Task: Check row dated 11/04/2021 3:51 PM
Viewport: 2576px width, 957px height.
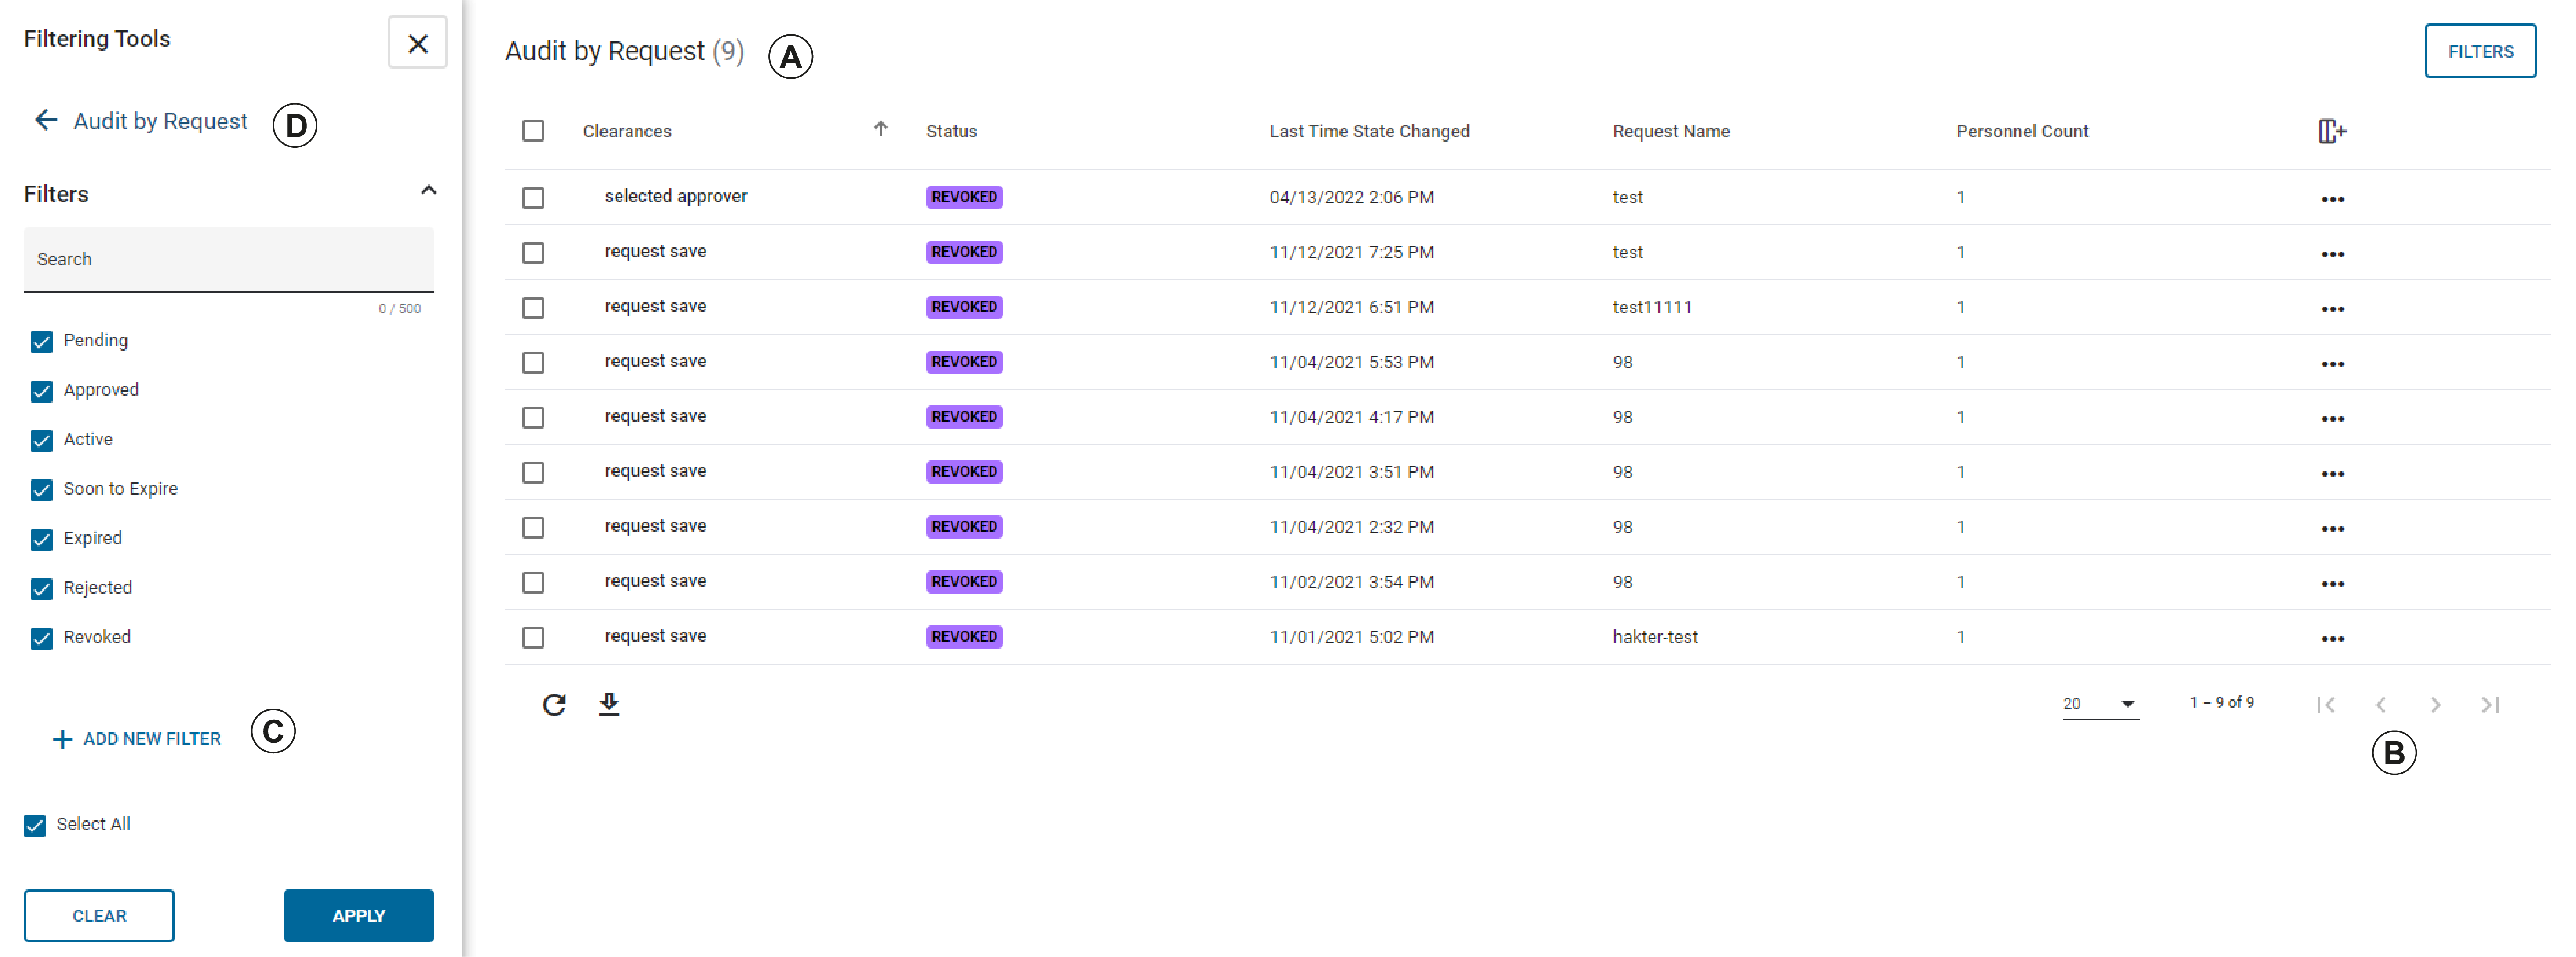Action: click(x=533, y=473)
